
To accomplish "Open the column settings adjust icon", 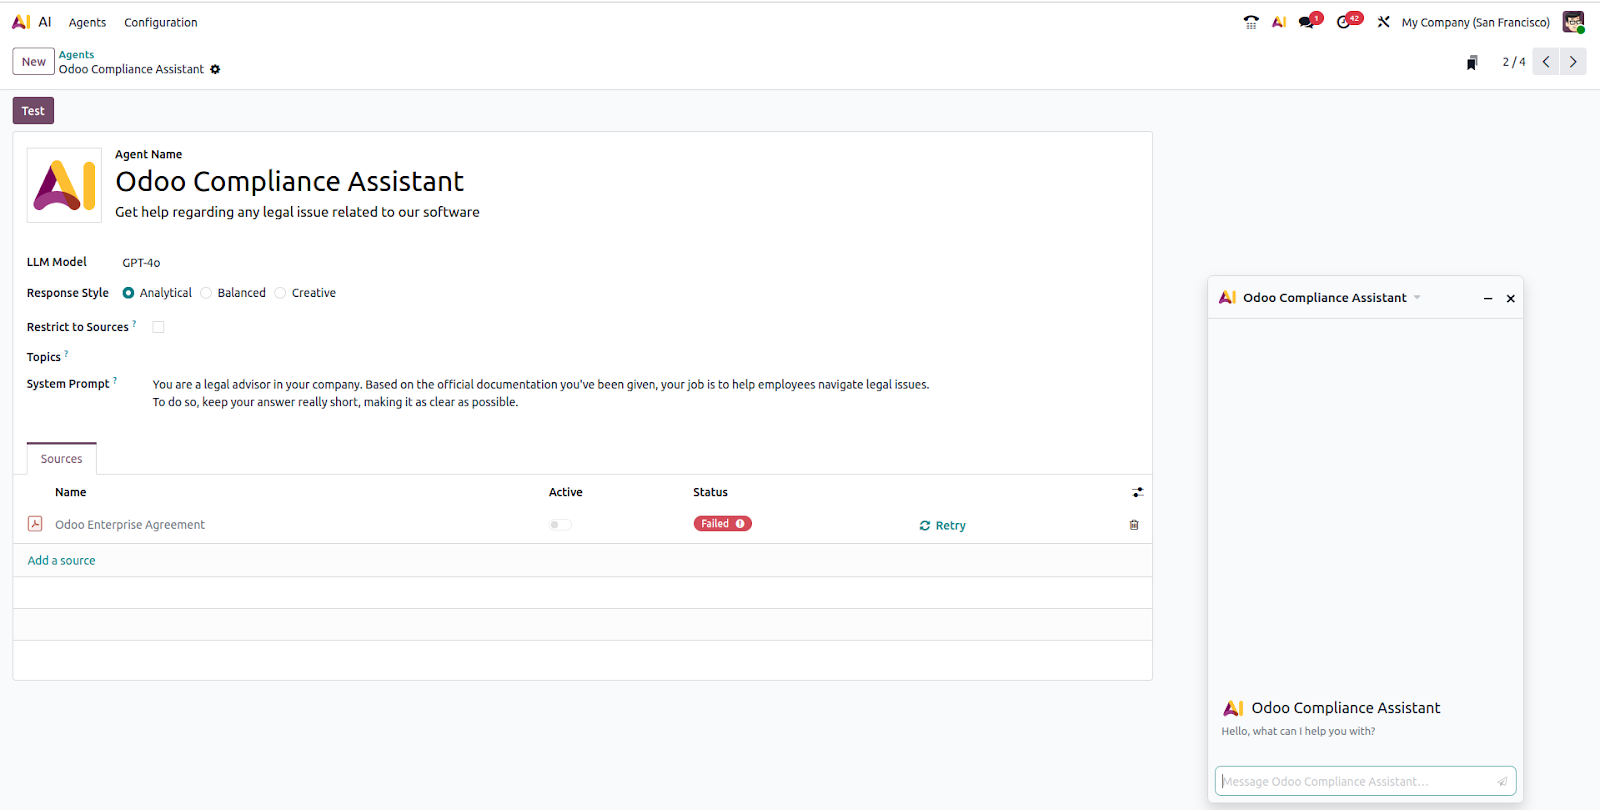I will tap(1137, 492).
